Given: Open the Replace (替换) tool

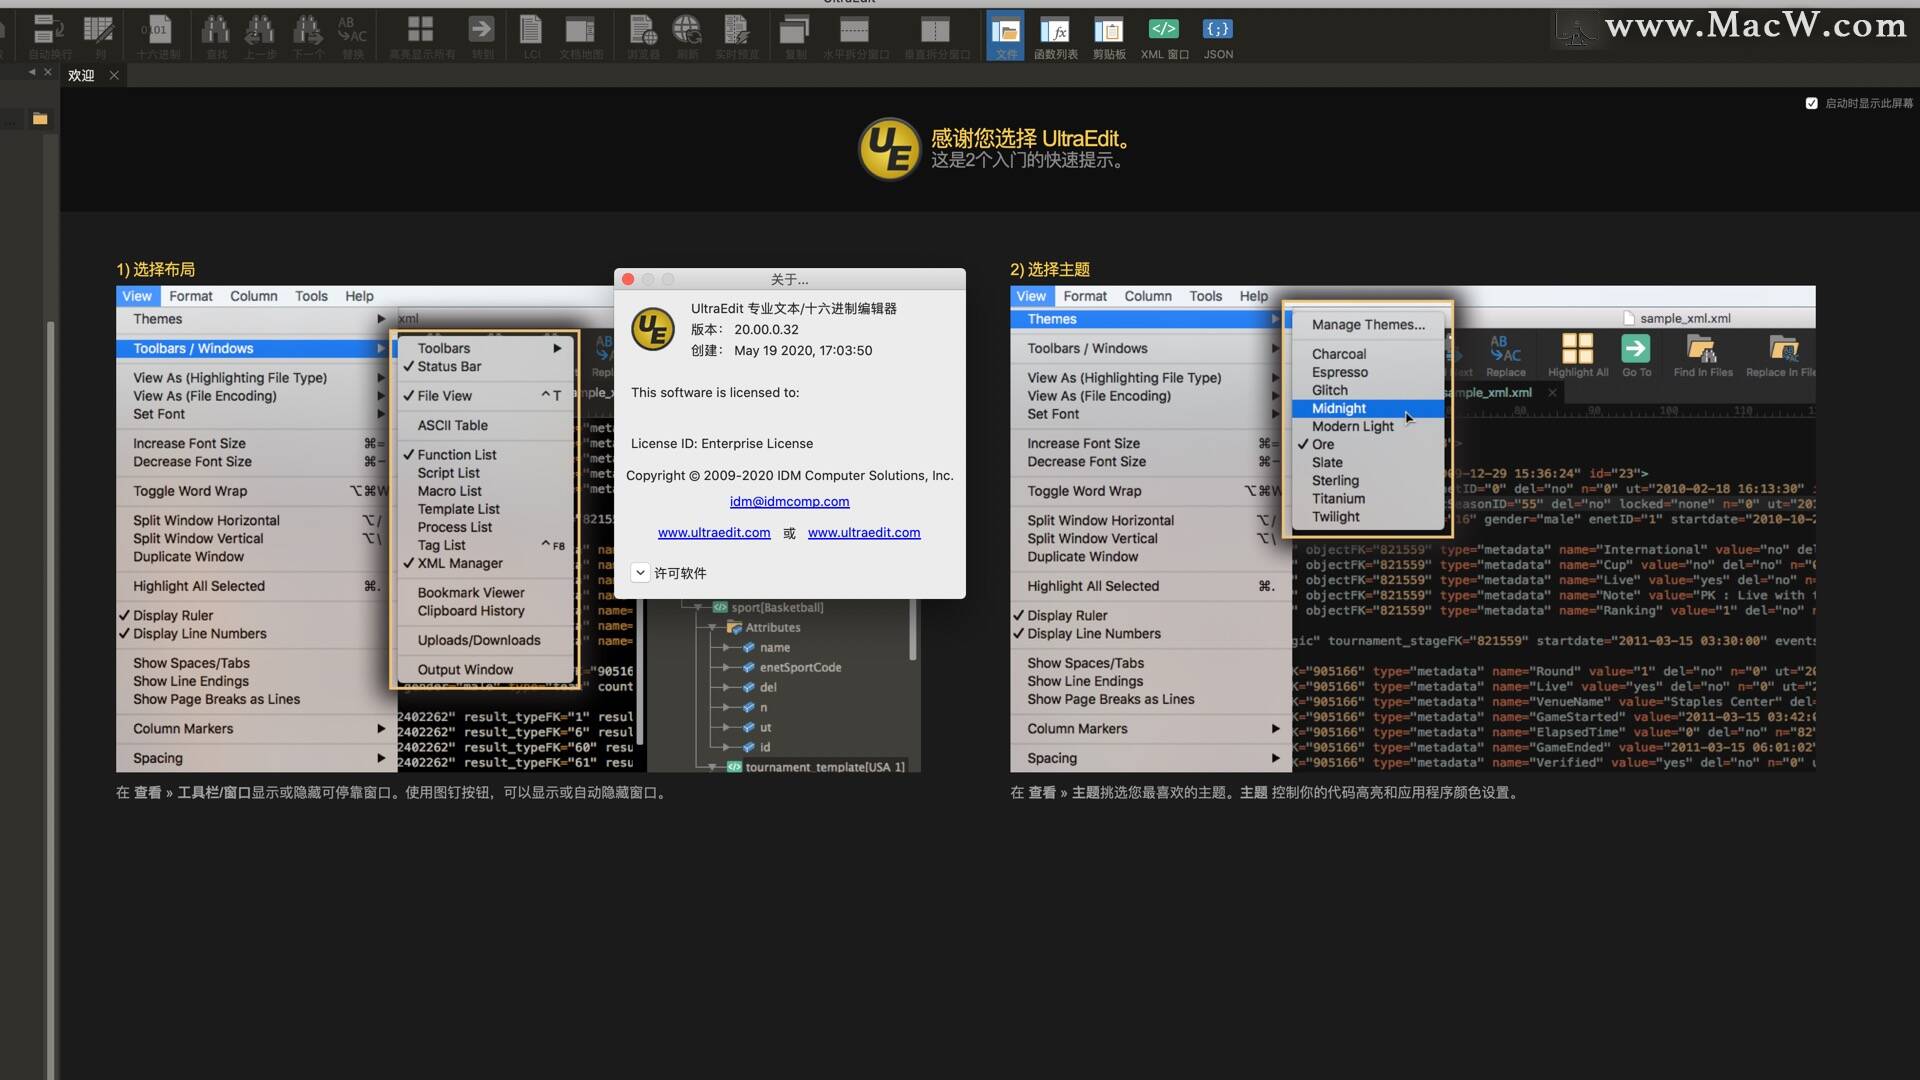Looking at the screenshot, I should [352, 37].
